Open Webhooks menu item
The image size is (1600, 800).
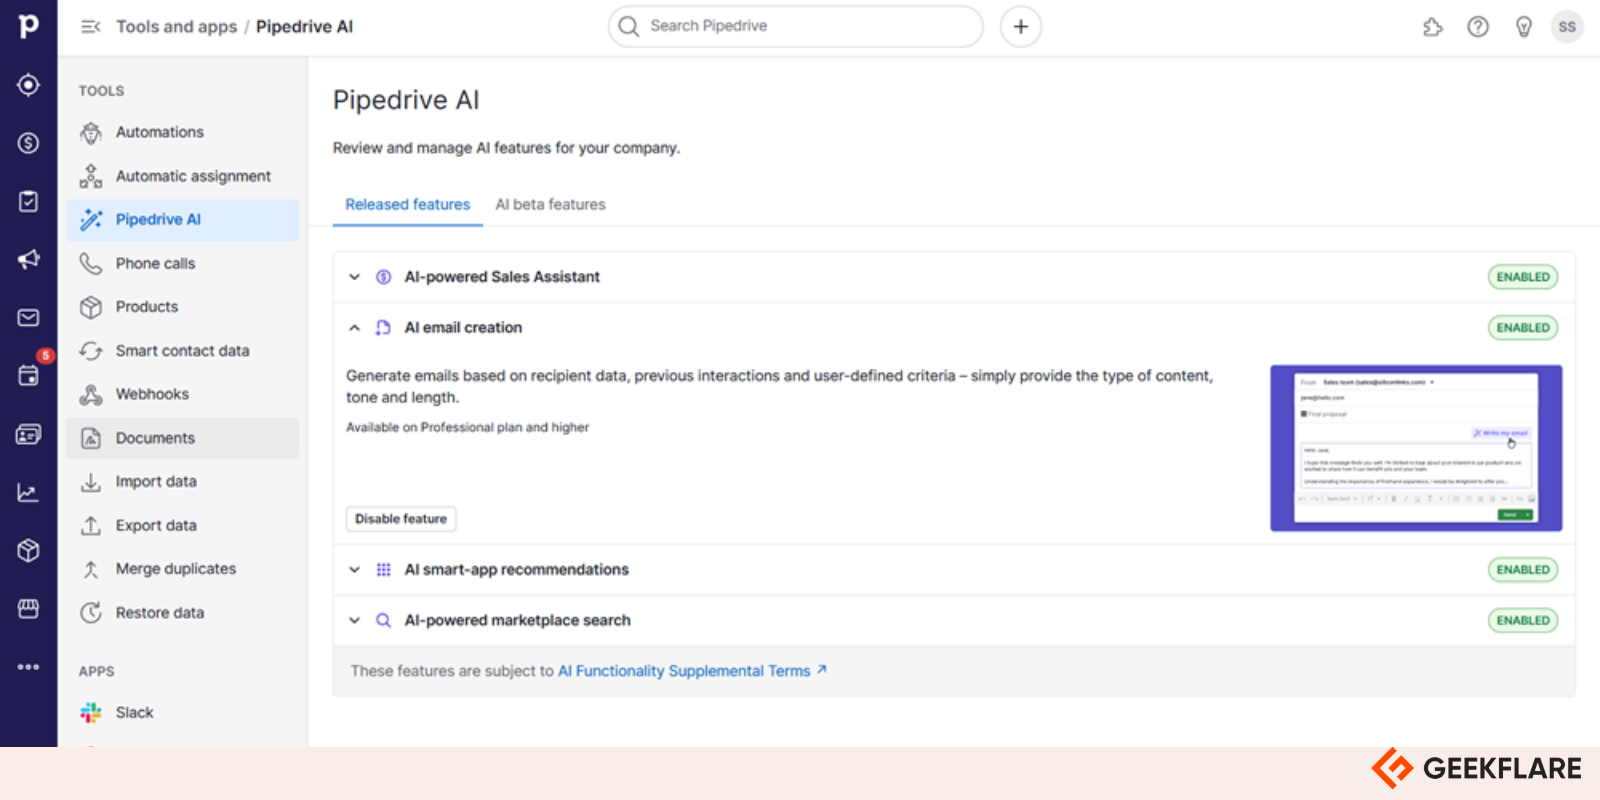(183, 394)
